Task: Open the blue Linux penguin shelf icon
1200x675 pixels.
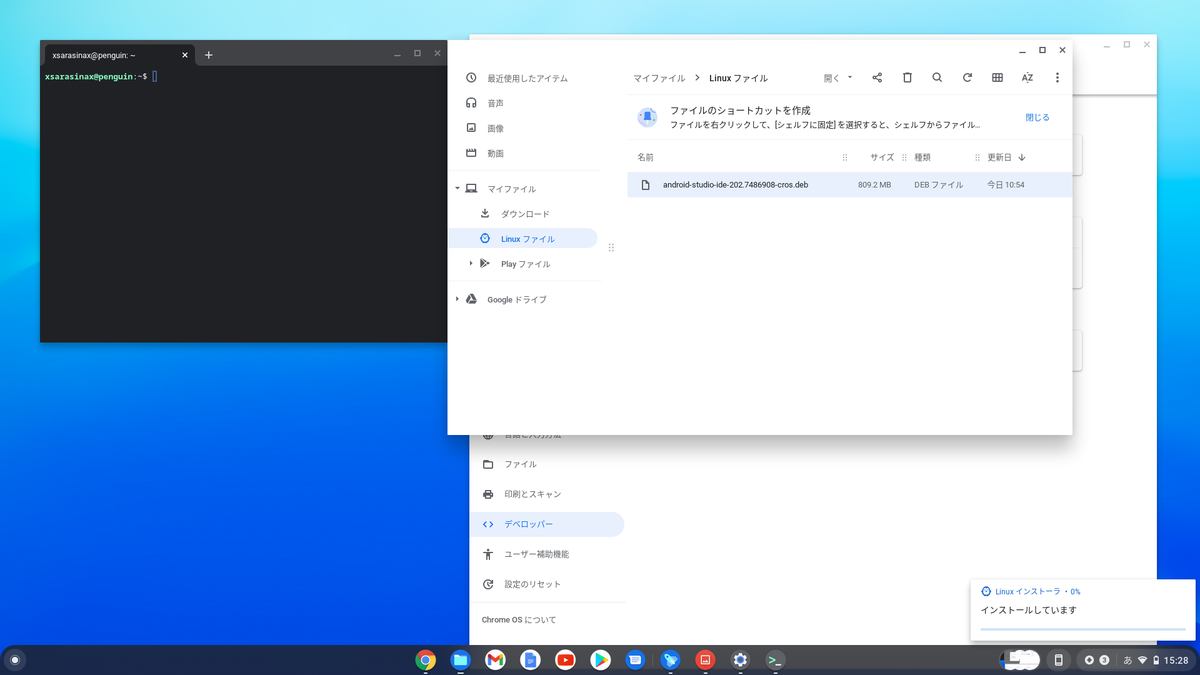Action: coord(670,660)
